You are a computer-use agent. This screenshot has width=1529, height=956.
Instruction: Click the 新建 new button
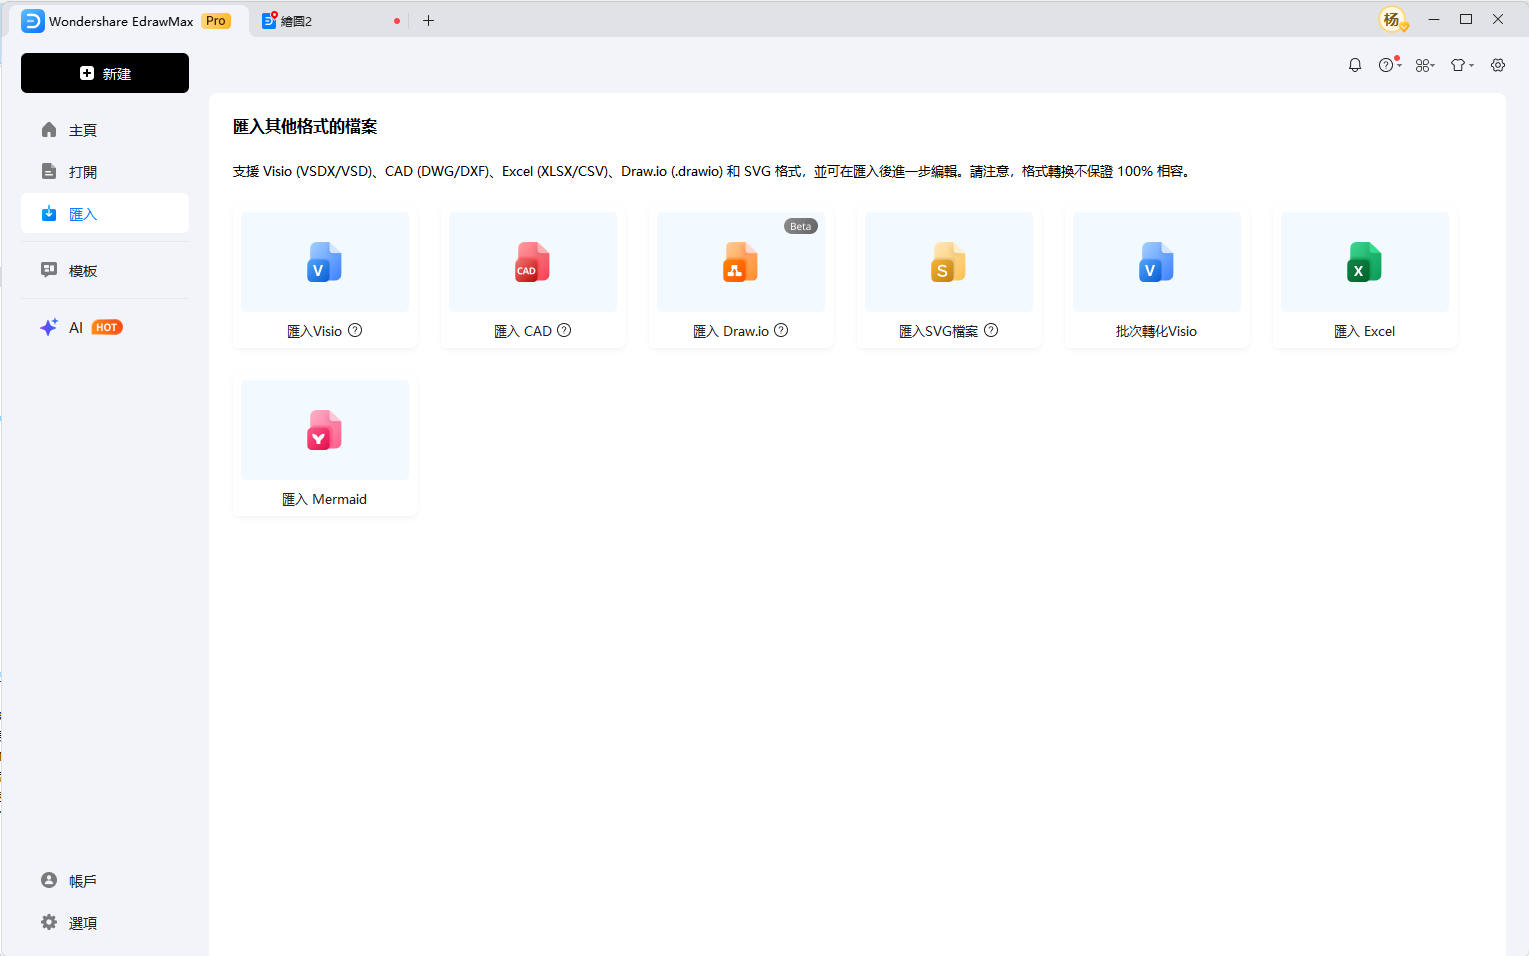pyautogui.click(x=105, y=73)
